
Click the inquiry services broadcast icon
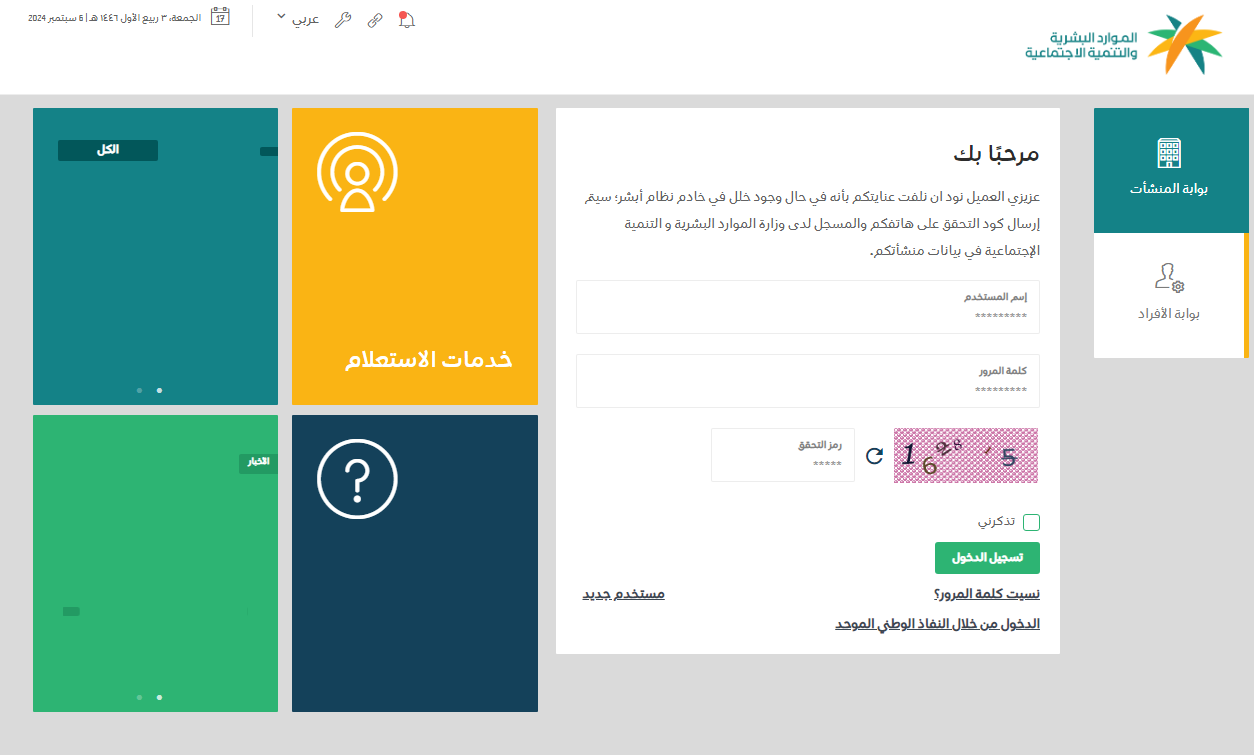pyautogui.click(x=357, y=173)
